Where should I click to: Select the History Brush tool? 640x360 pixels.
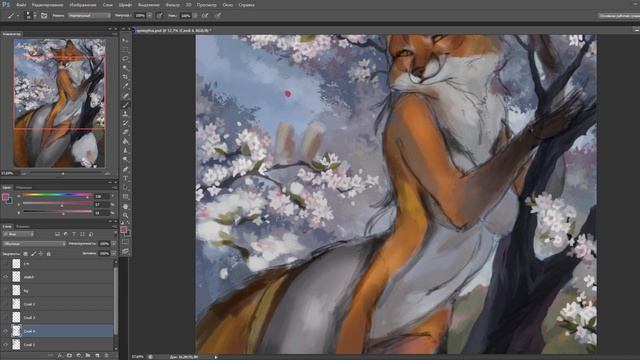pyautogui.click(x=125, y=123)
